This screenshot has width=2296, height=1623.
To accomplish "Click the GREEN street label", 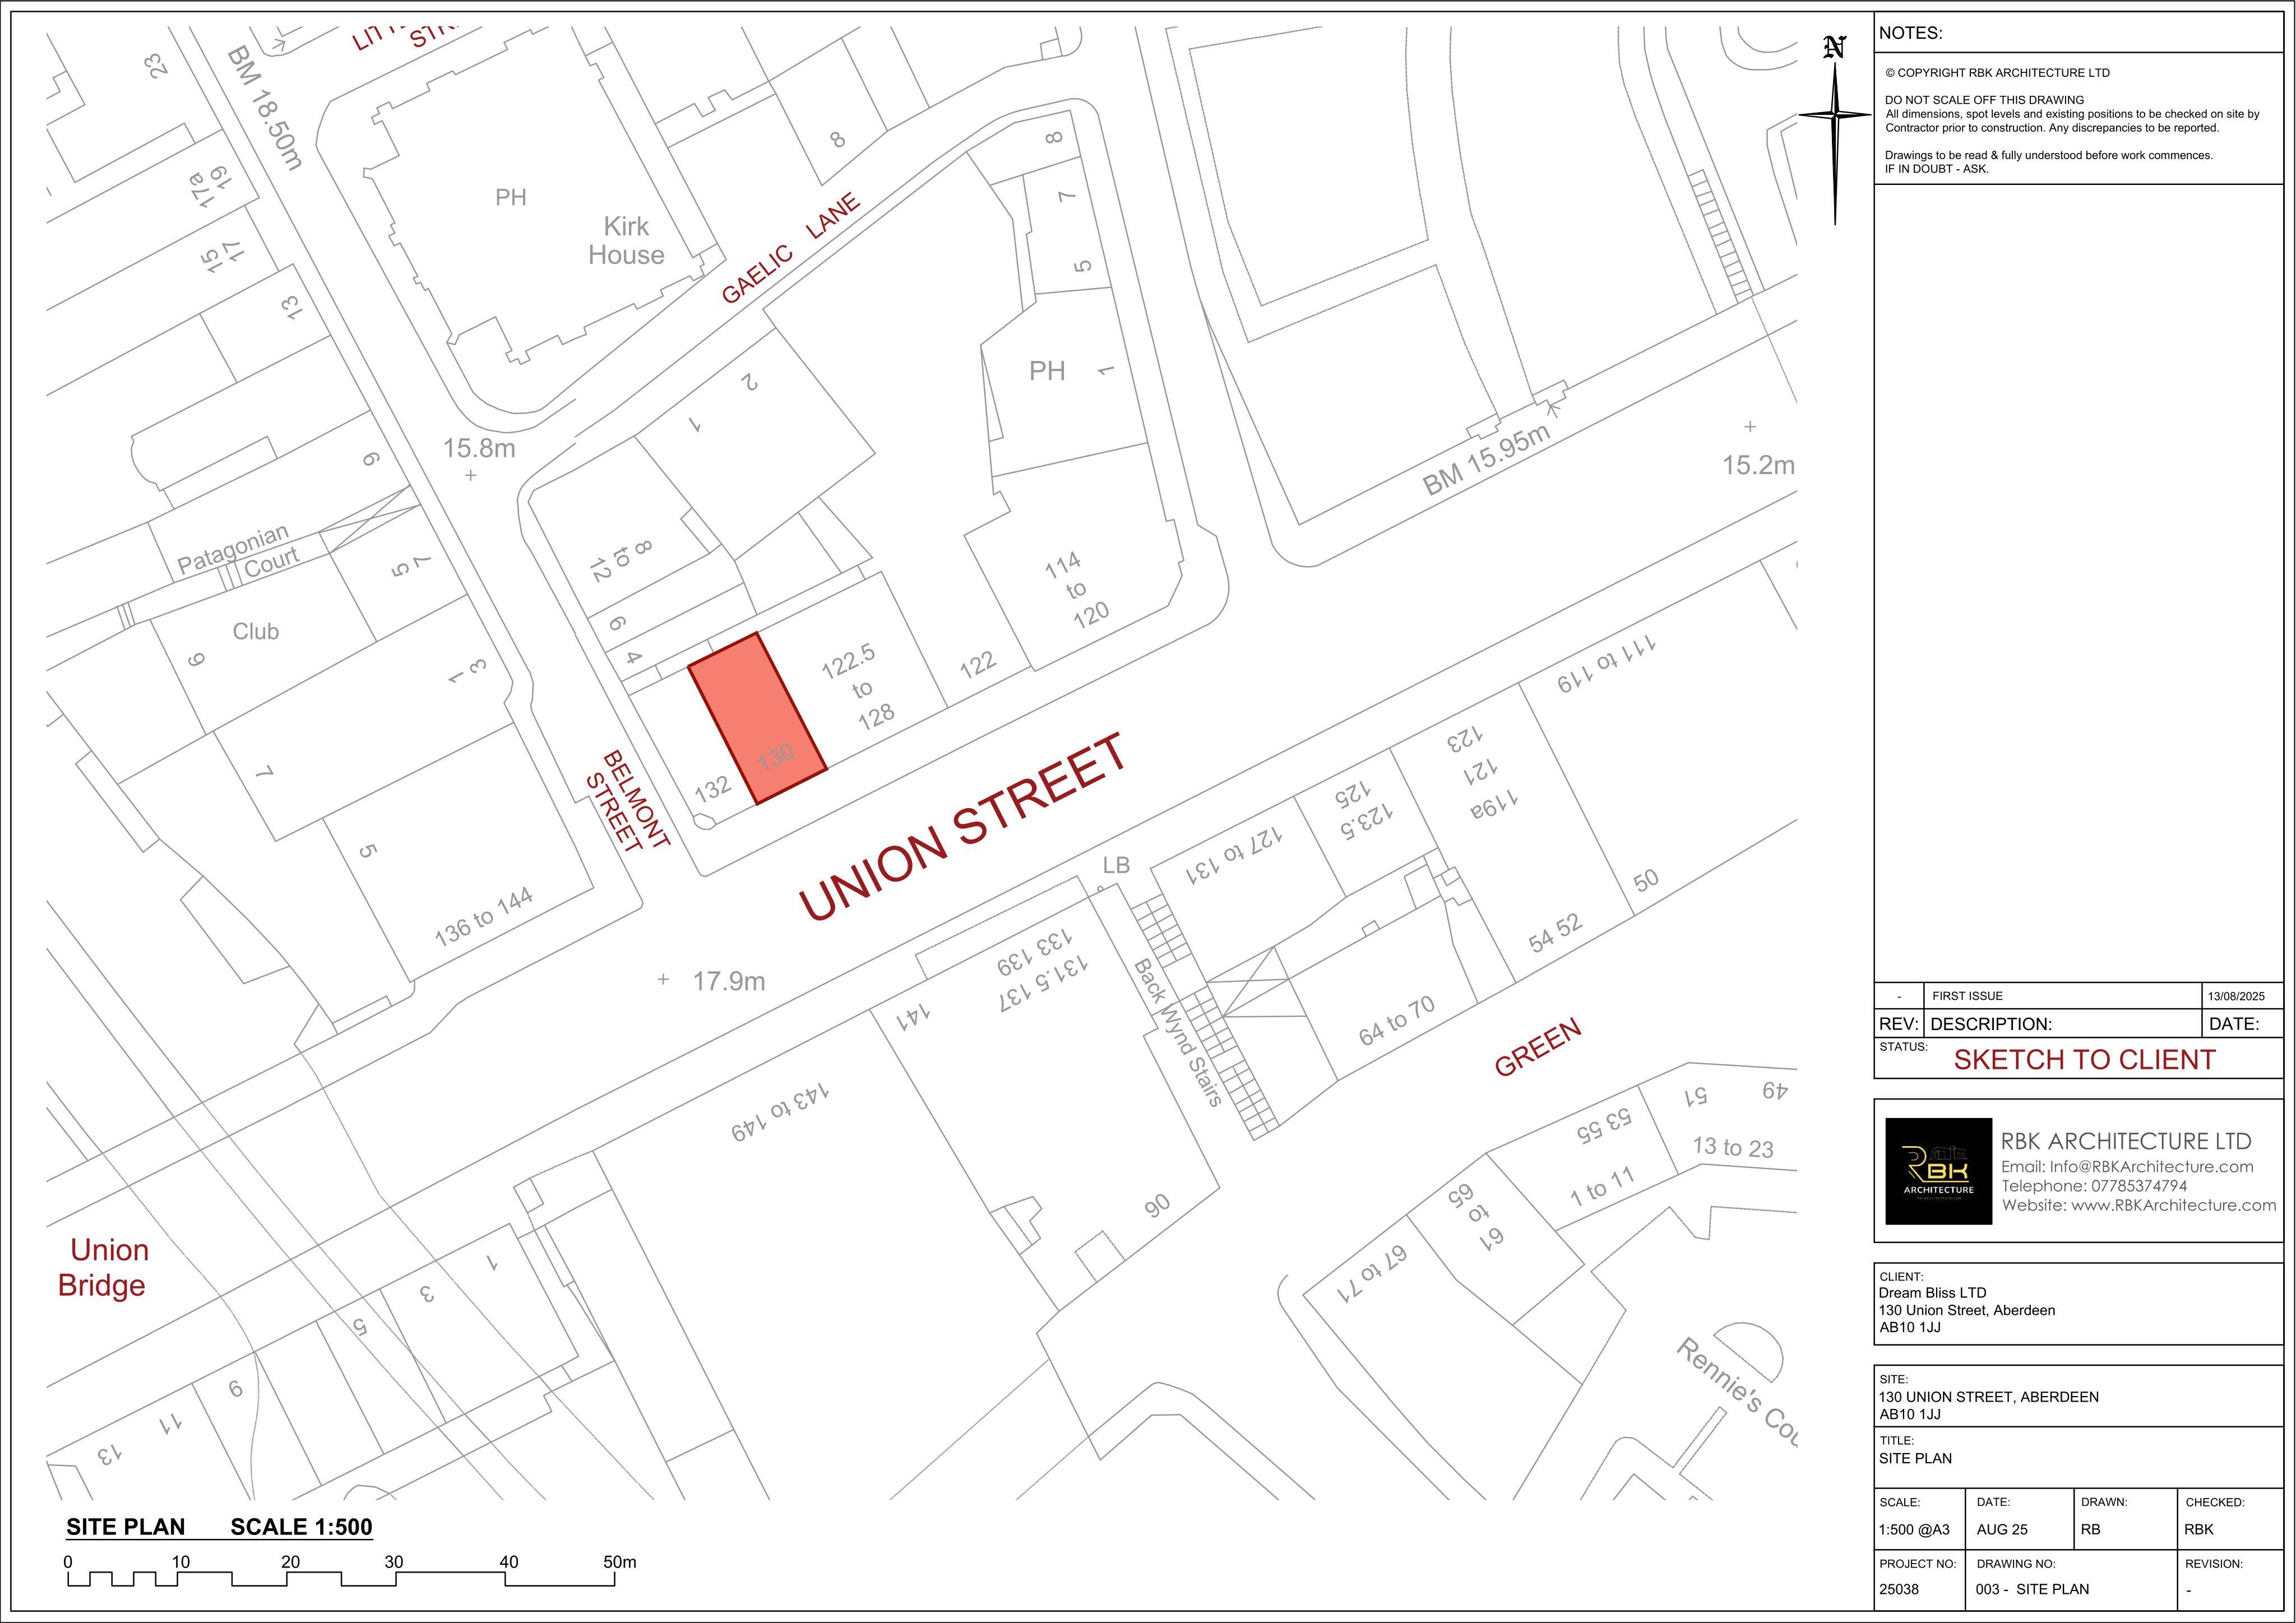I will 1538,1047.
